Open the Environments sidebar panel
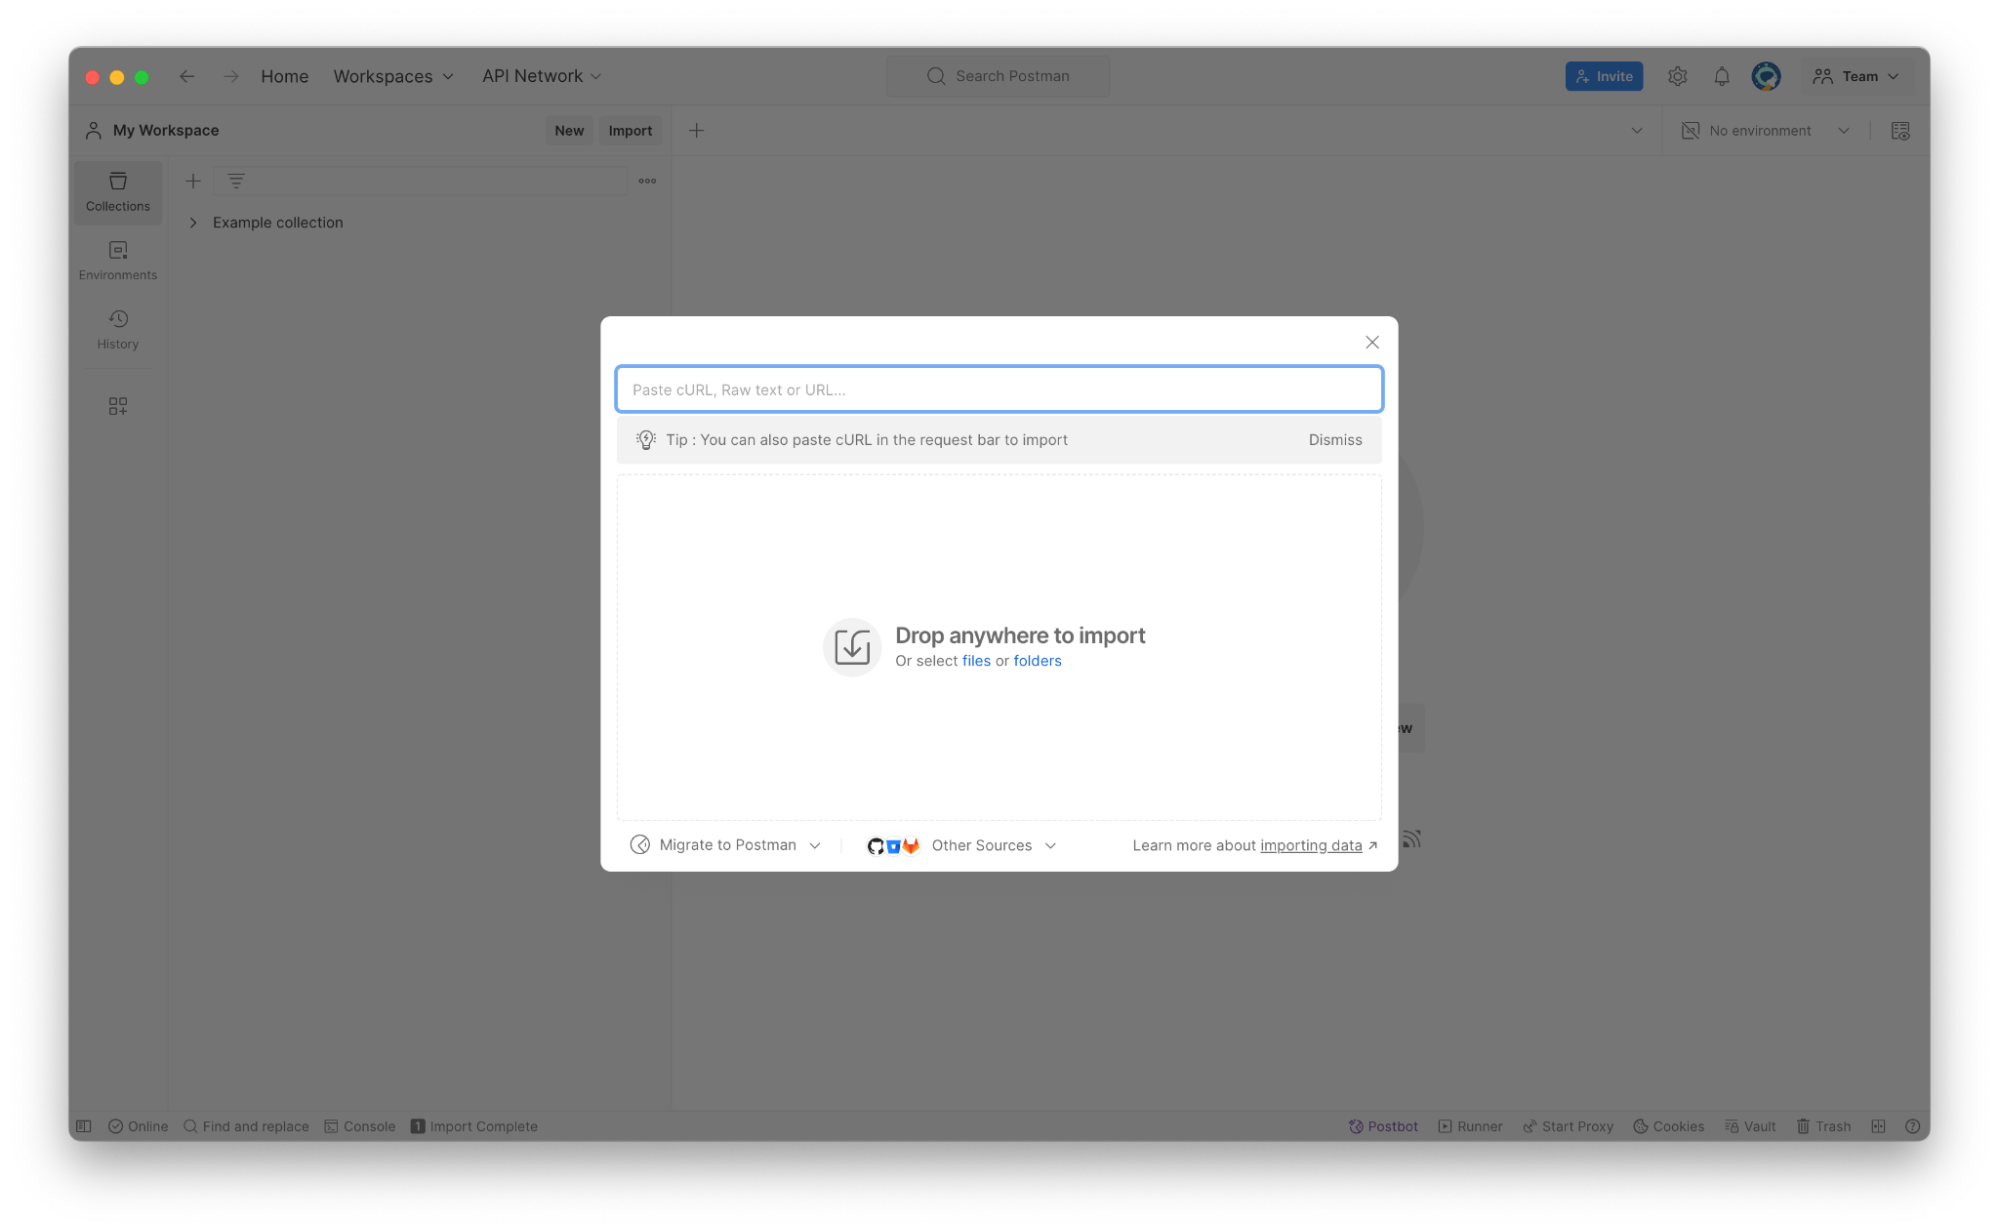This screenshot has width=1999, height=1232. [x=117, y=259]
